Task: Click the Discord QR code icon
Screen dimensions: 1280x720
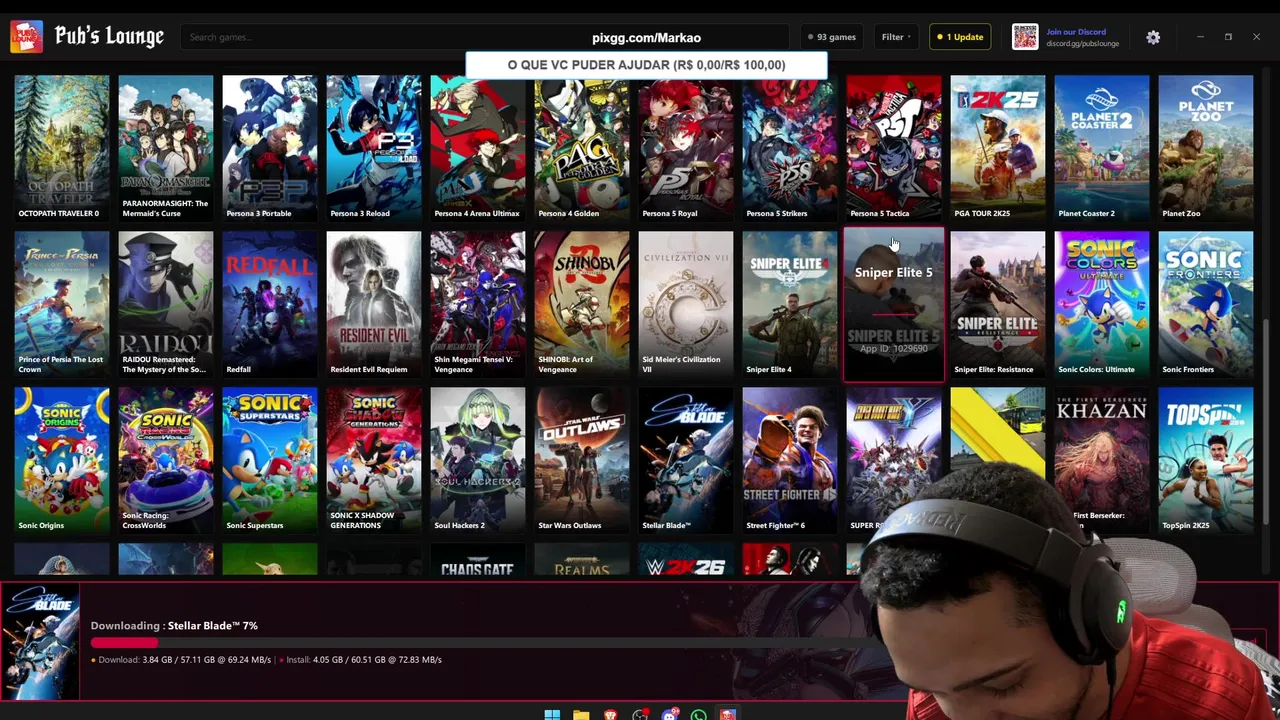Action: click(1025, 37)
